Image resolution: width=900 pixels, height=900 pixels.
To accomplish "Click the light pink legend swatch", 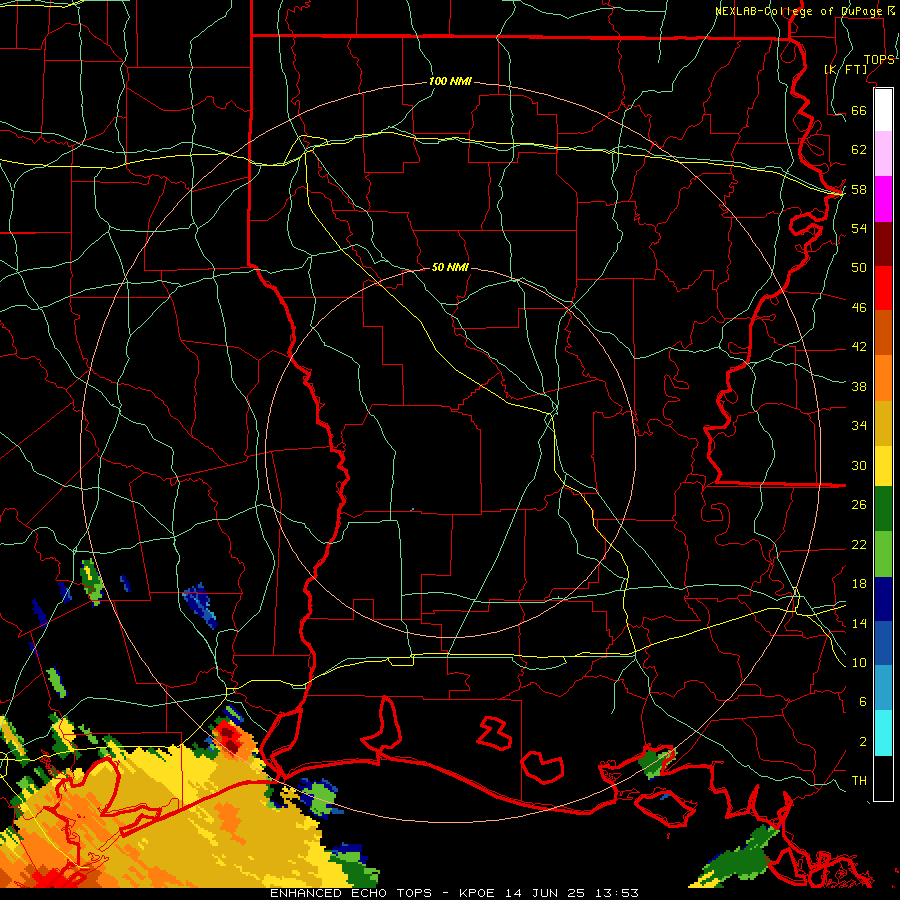I will click(883, 154).
